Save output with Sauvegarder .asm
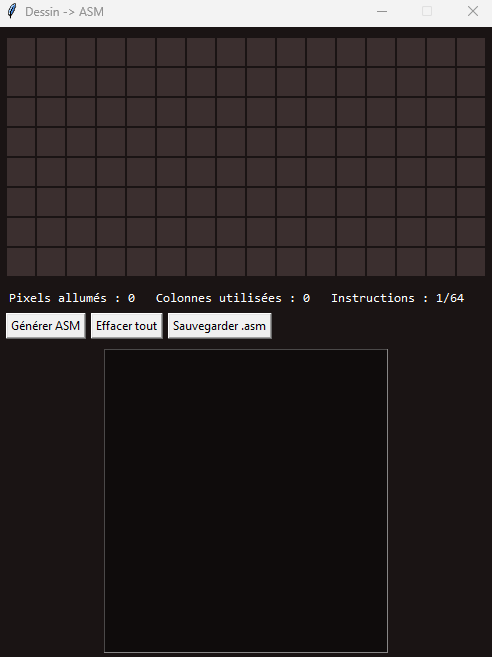This screenshot has width=492, height=657. (220, 326)
